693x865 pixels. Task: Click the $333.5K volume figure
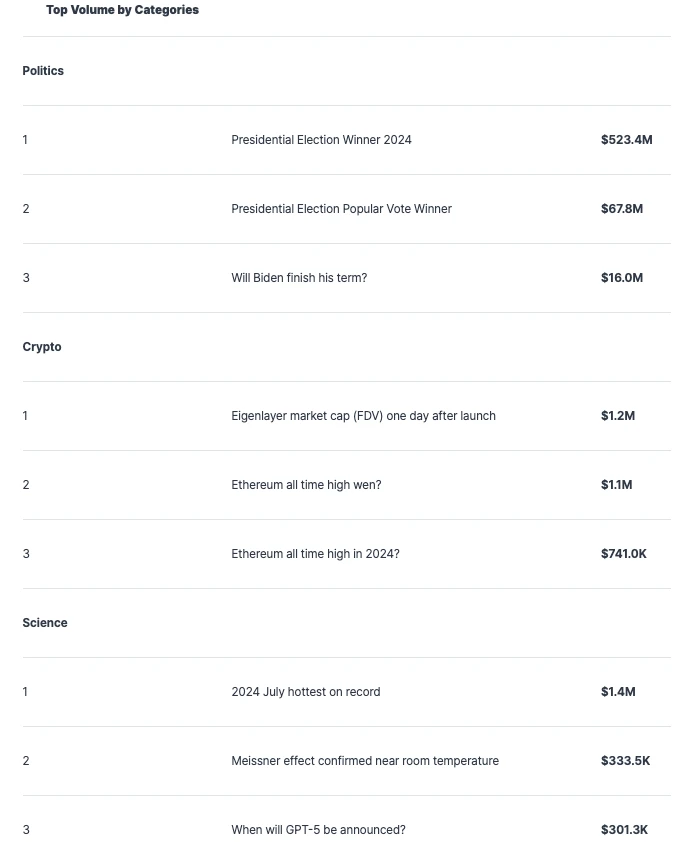[625, 761]
